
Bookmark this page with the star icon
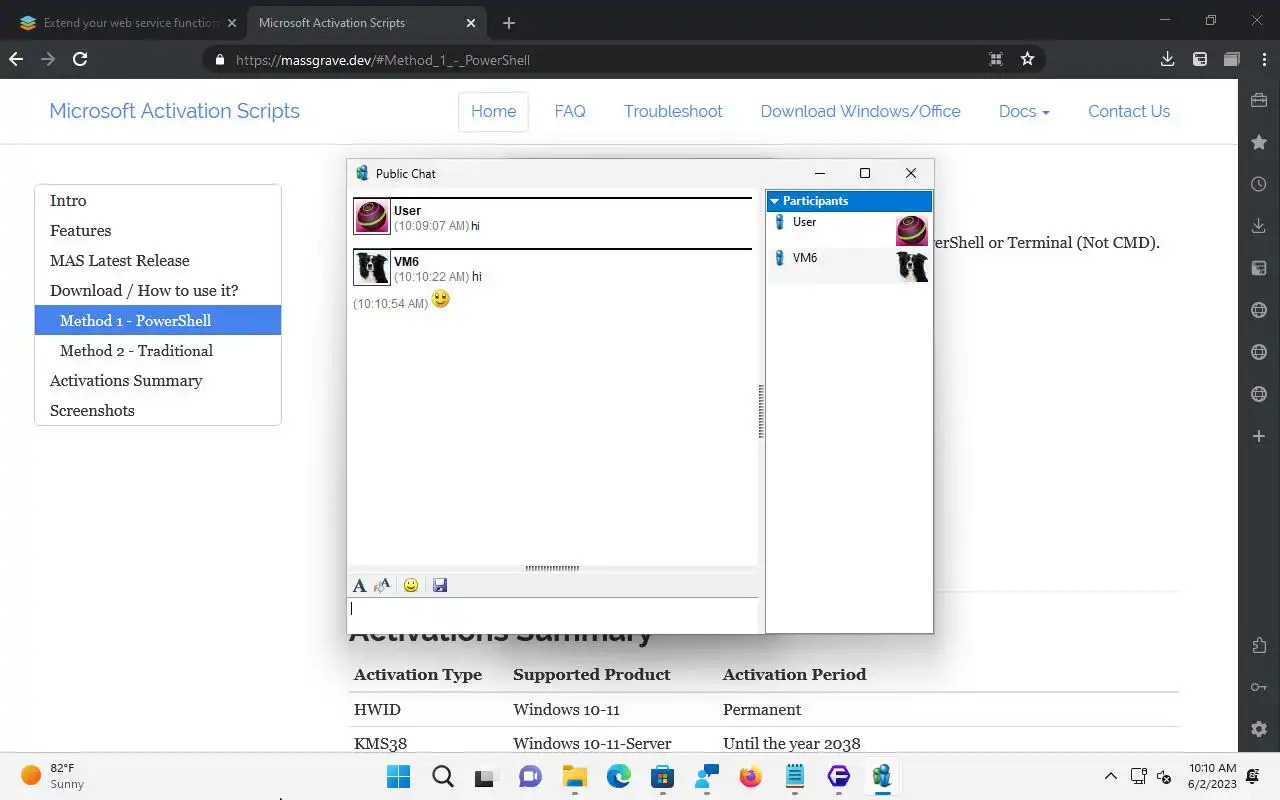(x=1027, y=59)
